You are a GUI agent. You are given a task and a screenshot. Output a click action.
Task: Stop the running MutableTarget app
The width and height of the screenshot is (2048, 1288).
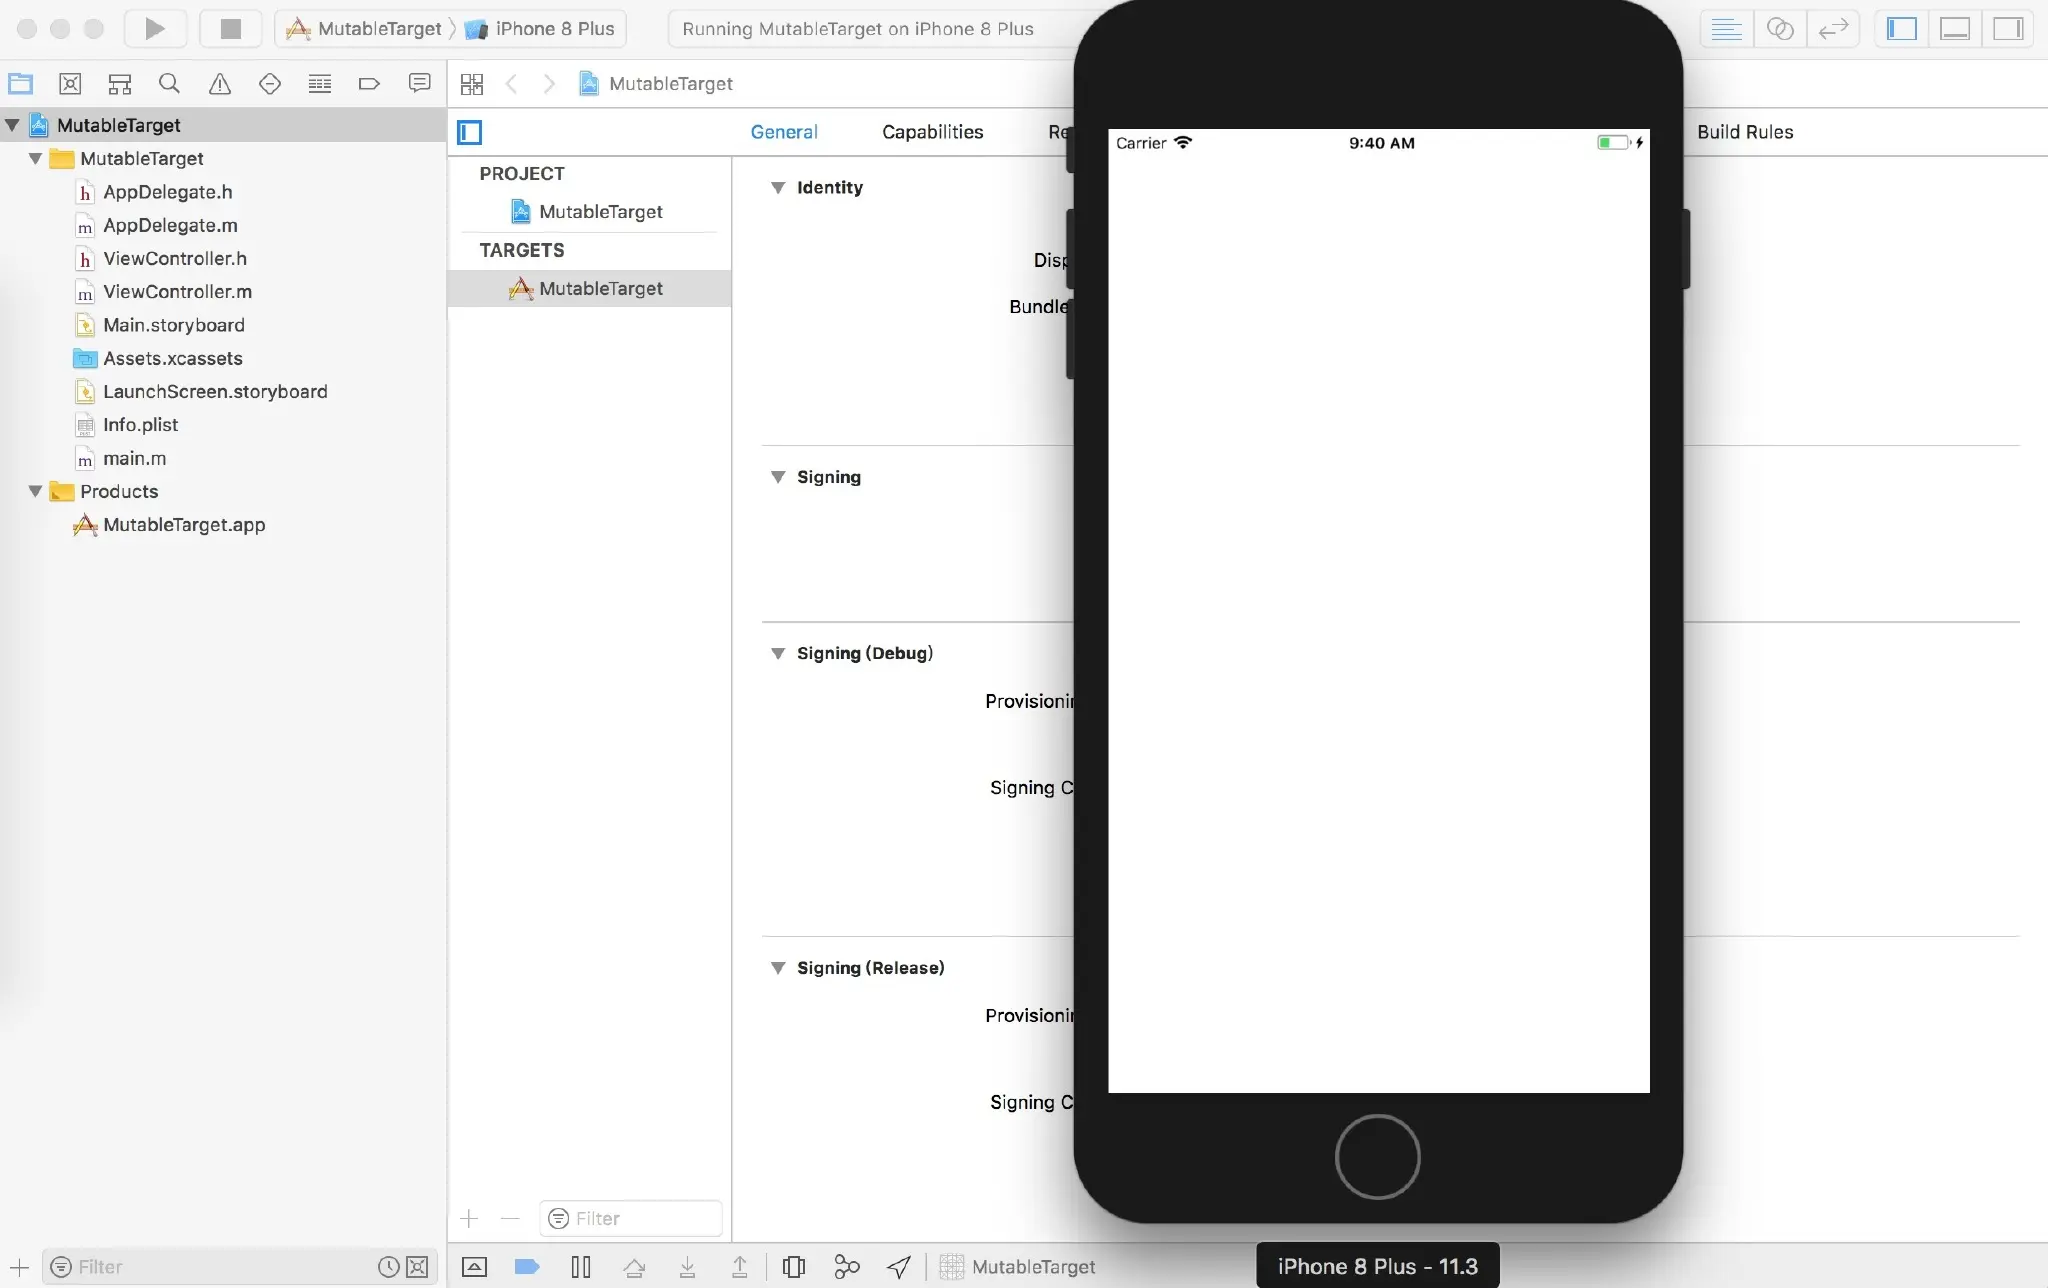click(x=231, y=29)
